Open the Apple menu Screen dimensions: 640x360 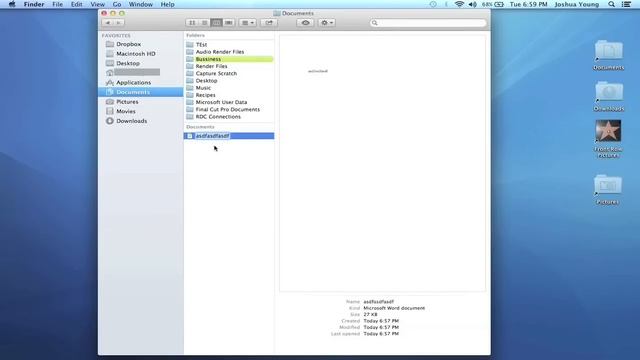tap(12, 4)
